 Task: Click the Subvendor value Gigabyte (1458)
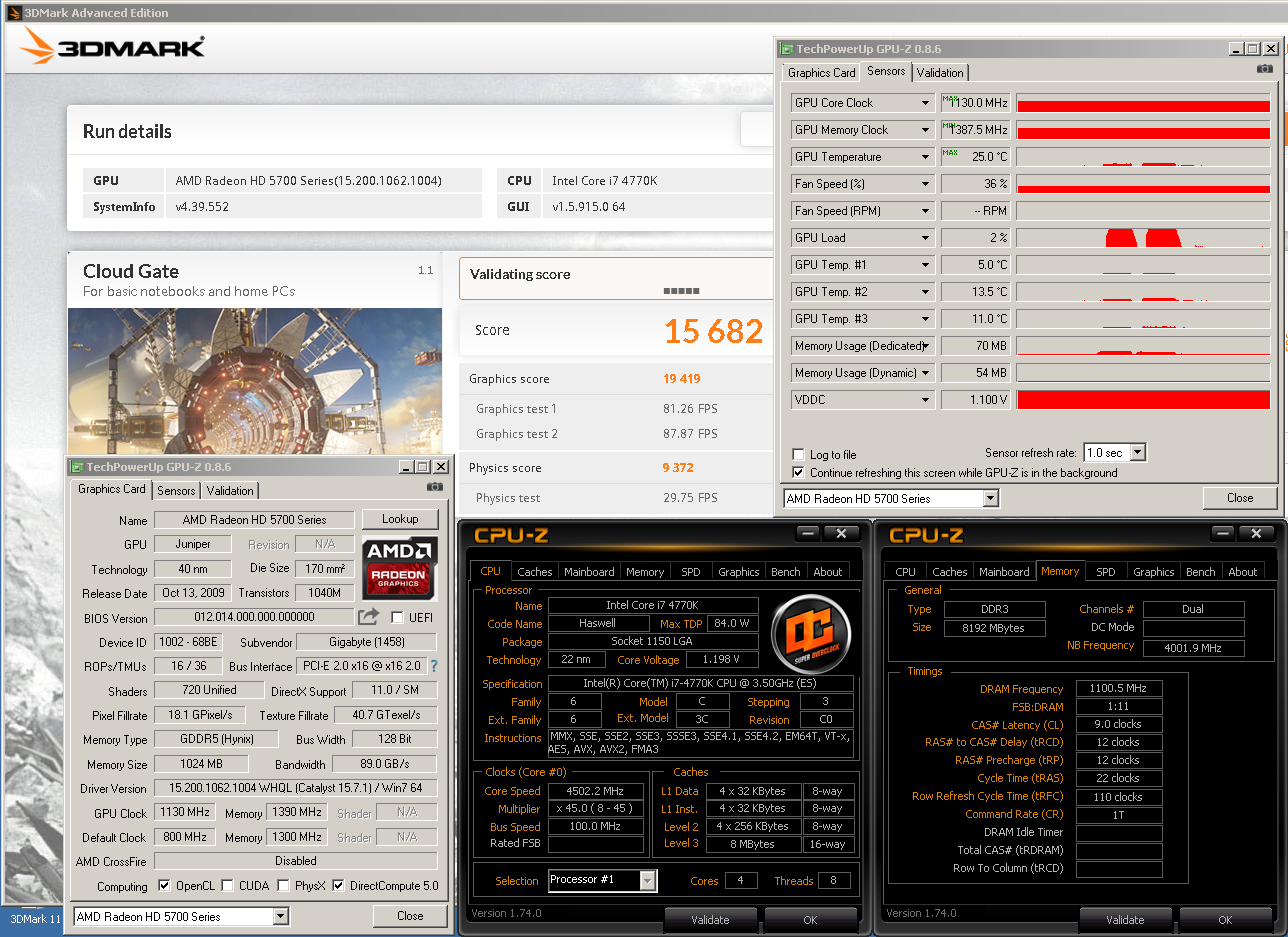367,642
